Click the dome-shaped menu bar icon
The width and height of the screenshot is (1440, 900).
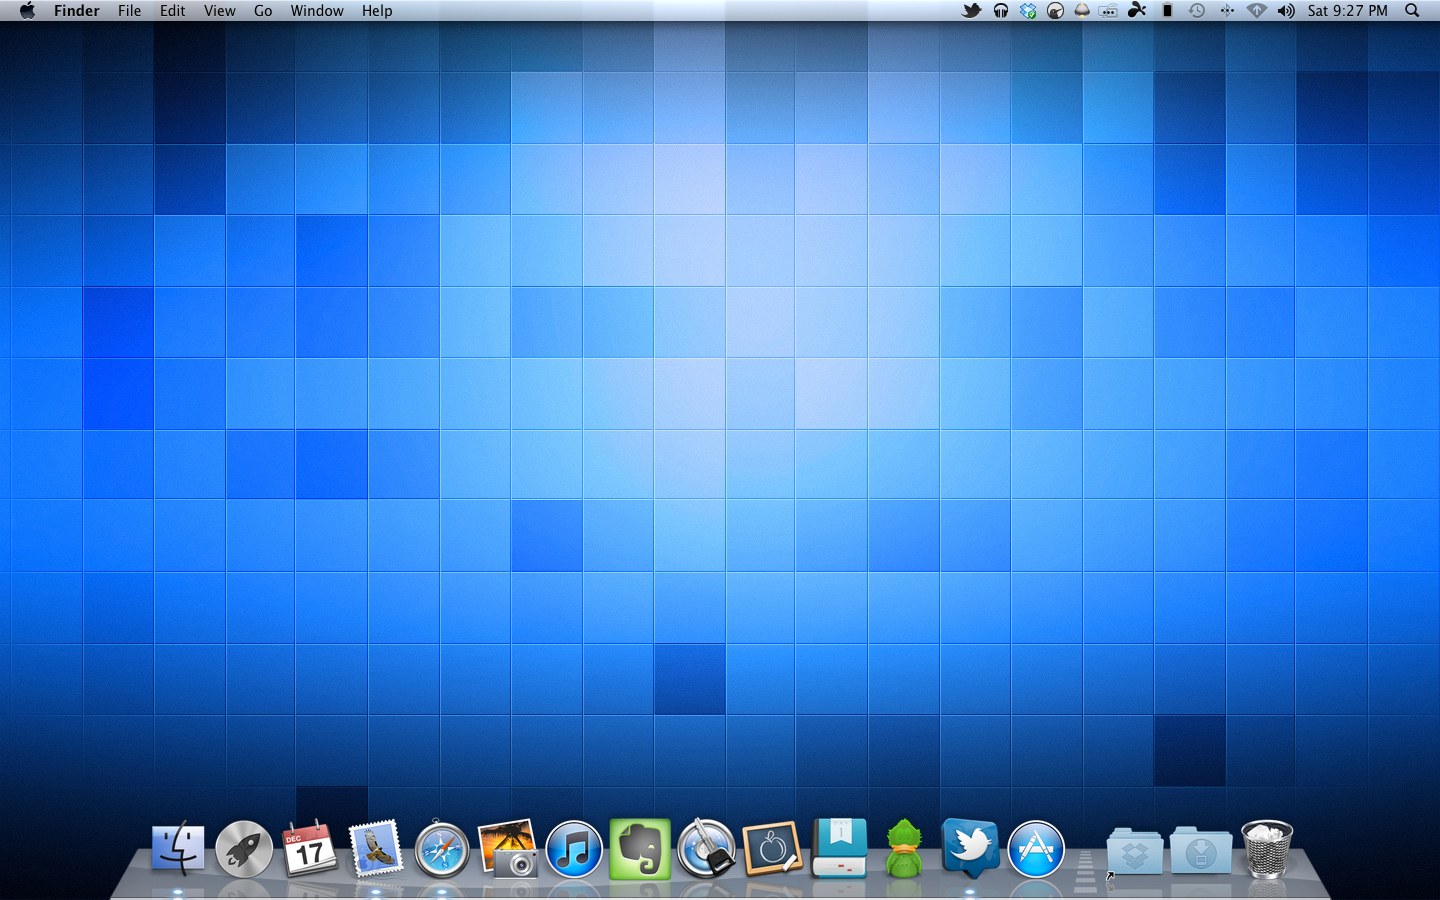coord(1082,10)
